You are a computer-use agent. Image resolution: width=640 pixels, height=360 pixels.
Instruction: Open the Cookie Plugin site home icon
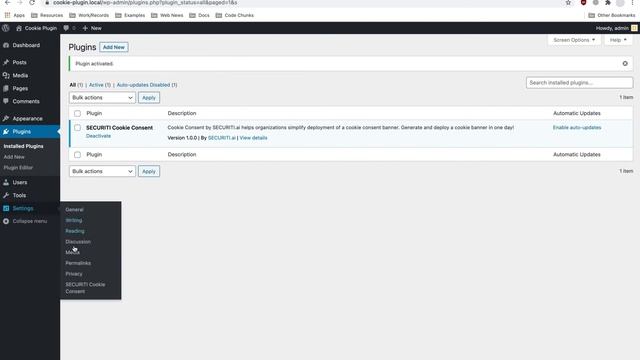click(19, 28)
